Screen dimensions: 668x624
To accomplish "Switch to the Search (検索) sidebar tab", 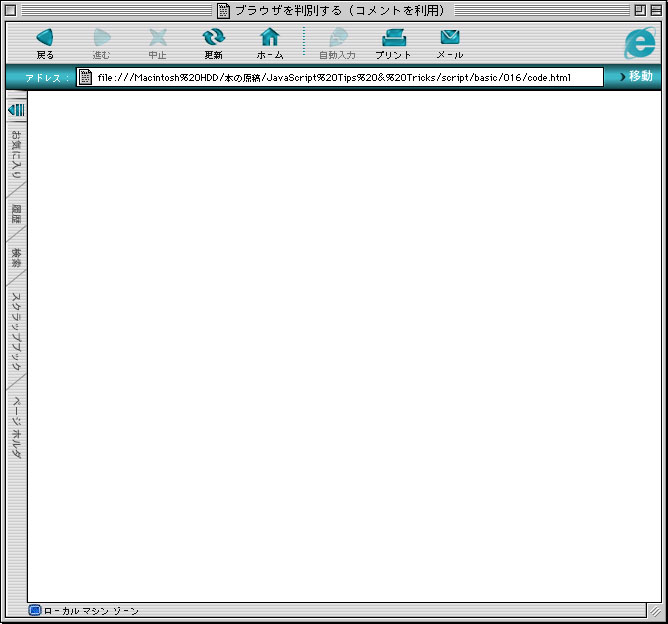I will [x=16, y=258].
